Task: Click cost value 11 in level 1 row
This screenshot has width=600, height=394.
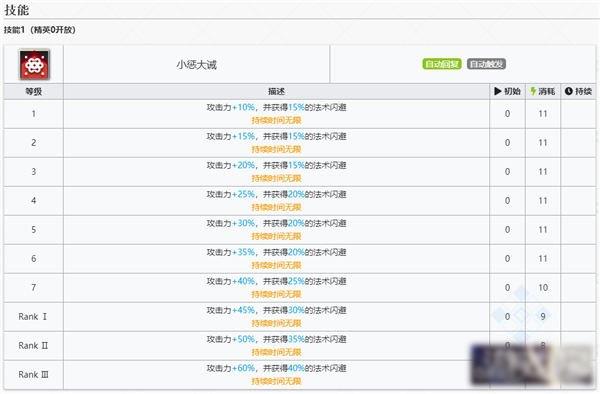Action: click(x=543, y=114)
